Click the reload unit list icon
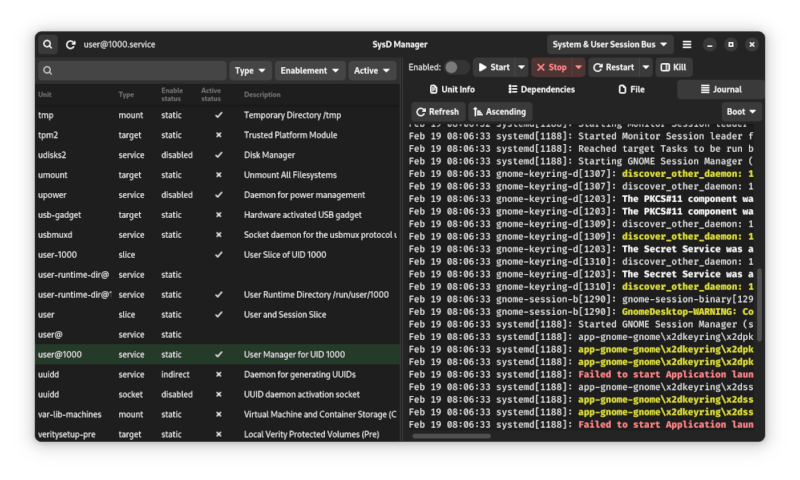800x480 pixels. [71, 45]
